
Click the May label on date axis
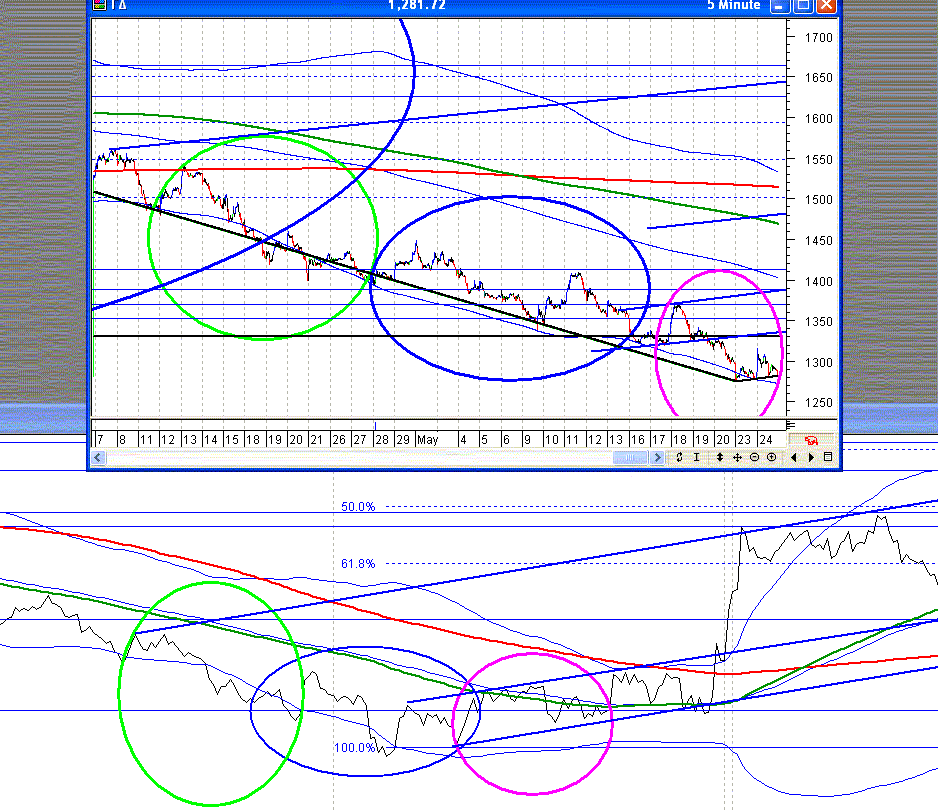click(x=427, y=439)
